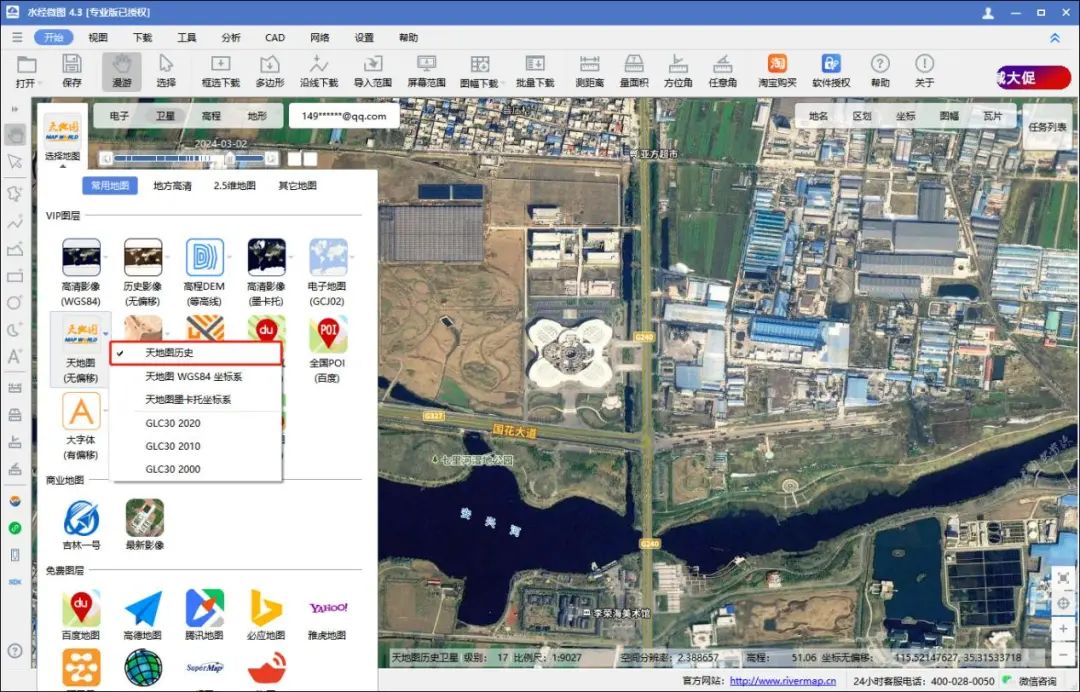This screenshot has height=692, width=1080.
Task: Click the user account icon in title bar
Action: pyautogui.click(x=988, y=12)
